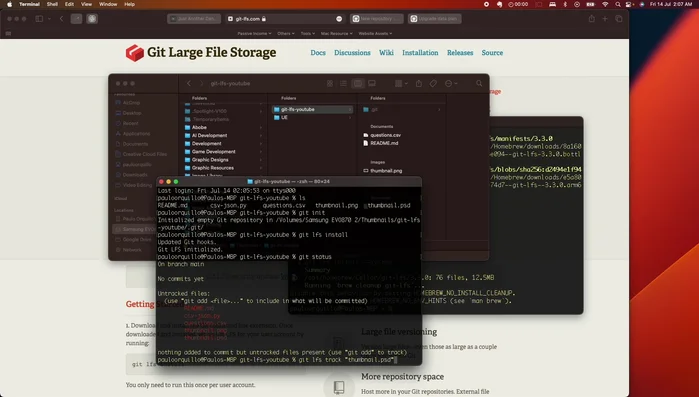Screen dimensions: 699x397
Task: Click Finder Tags icon
Action: [433, 83]
